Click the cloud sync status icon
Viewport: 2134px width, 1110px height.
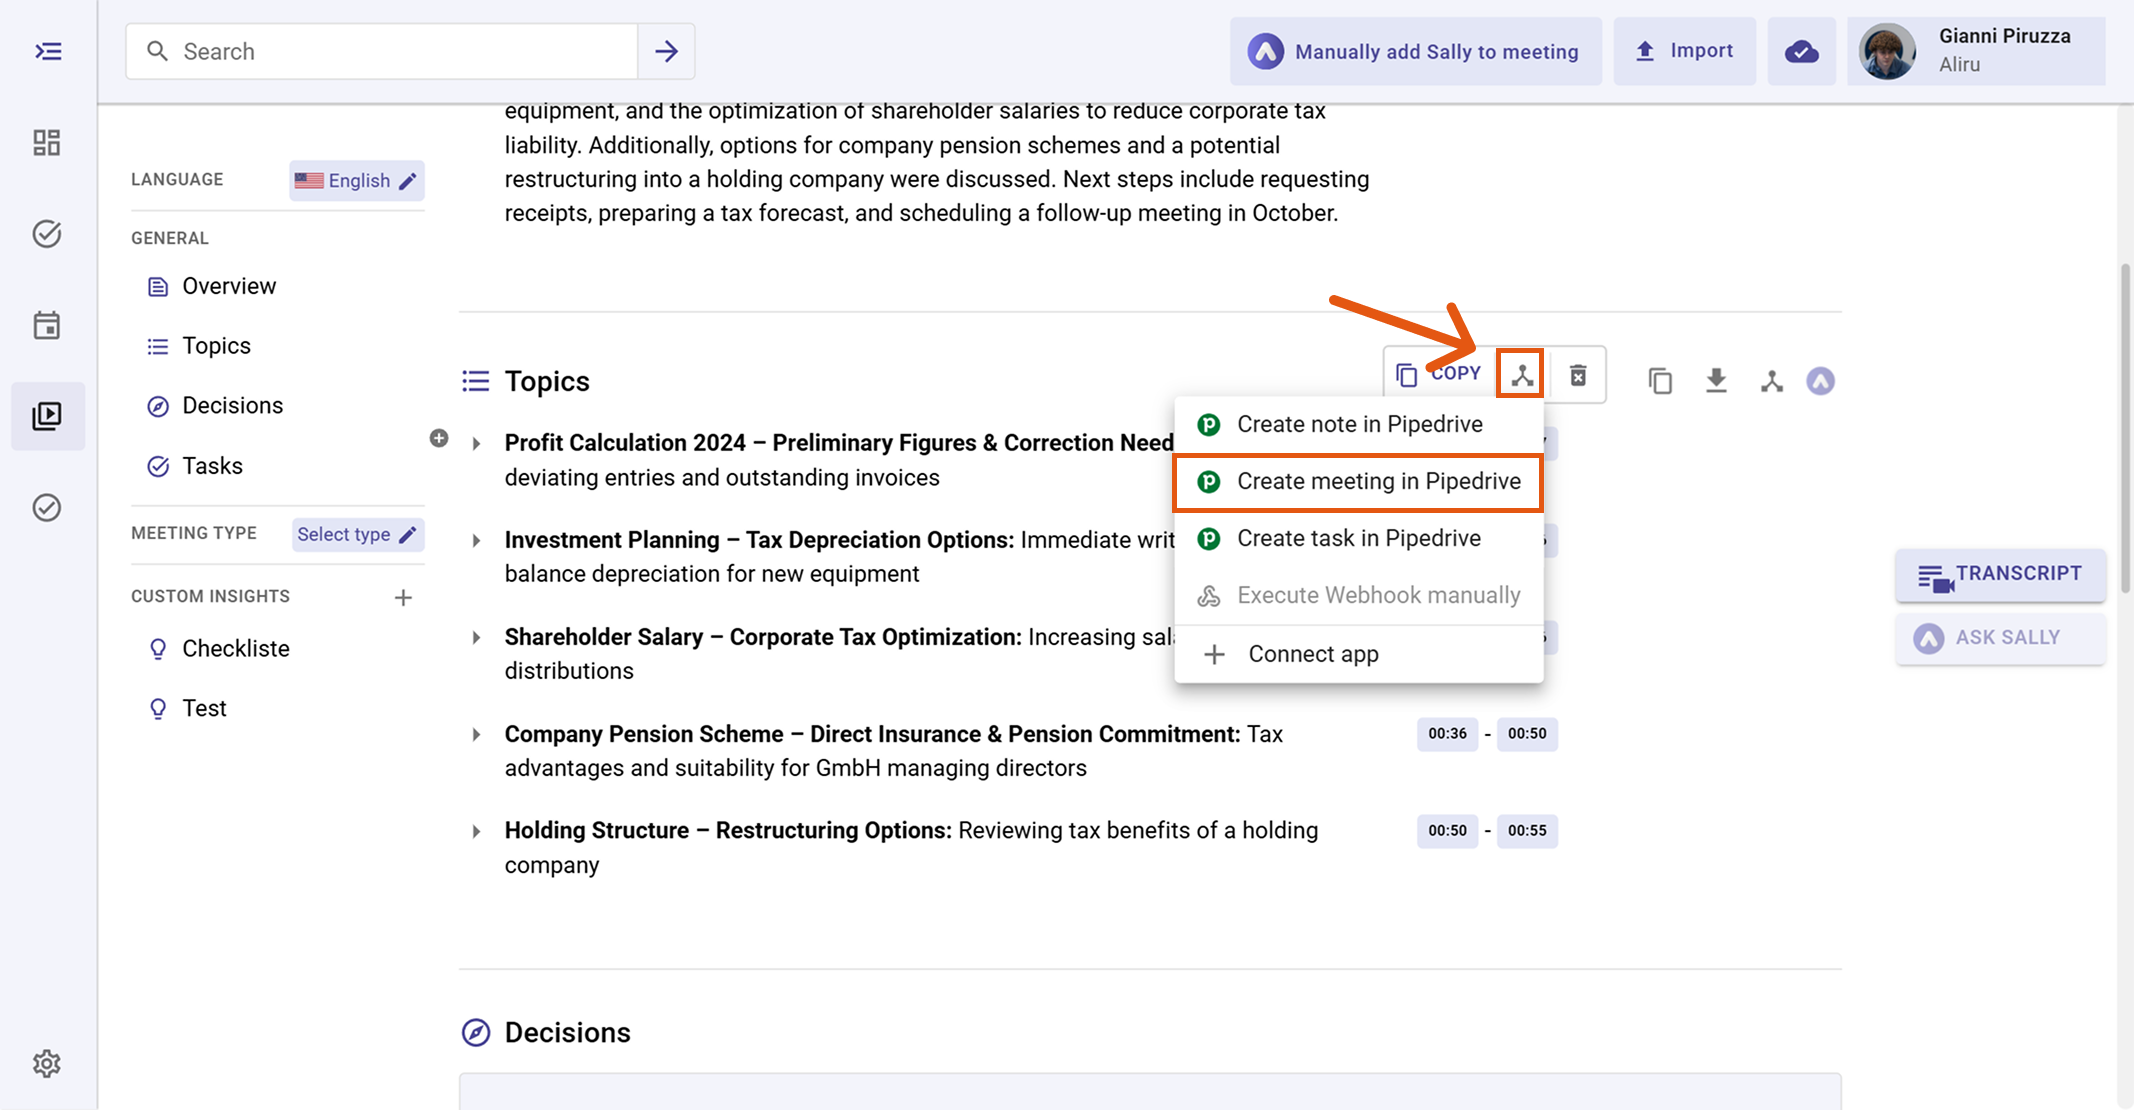click(x=1801, y=51)
